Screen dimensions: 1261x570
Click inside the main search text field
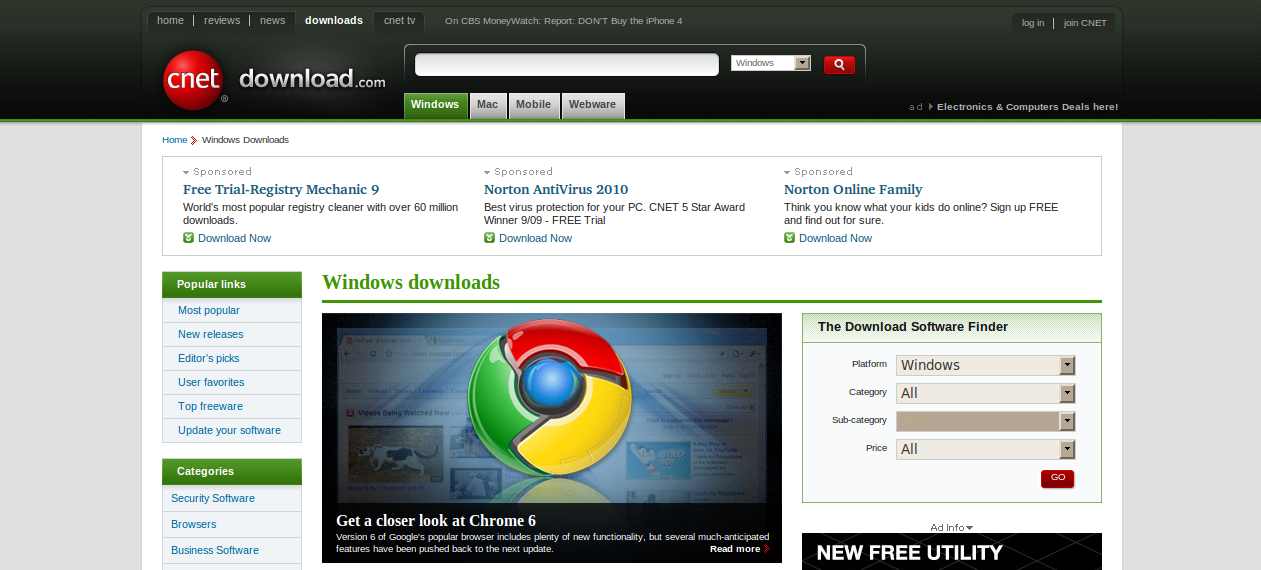pyautogui.click(x=566, y=64)
